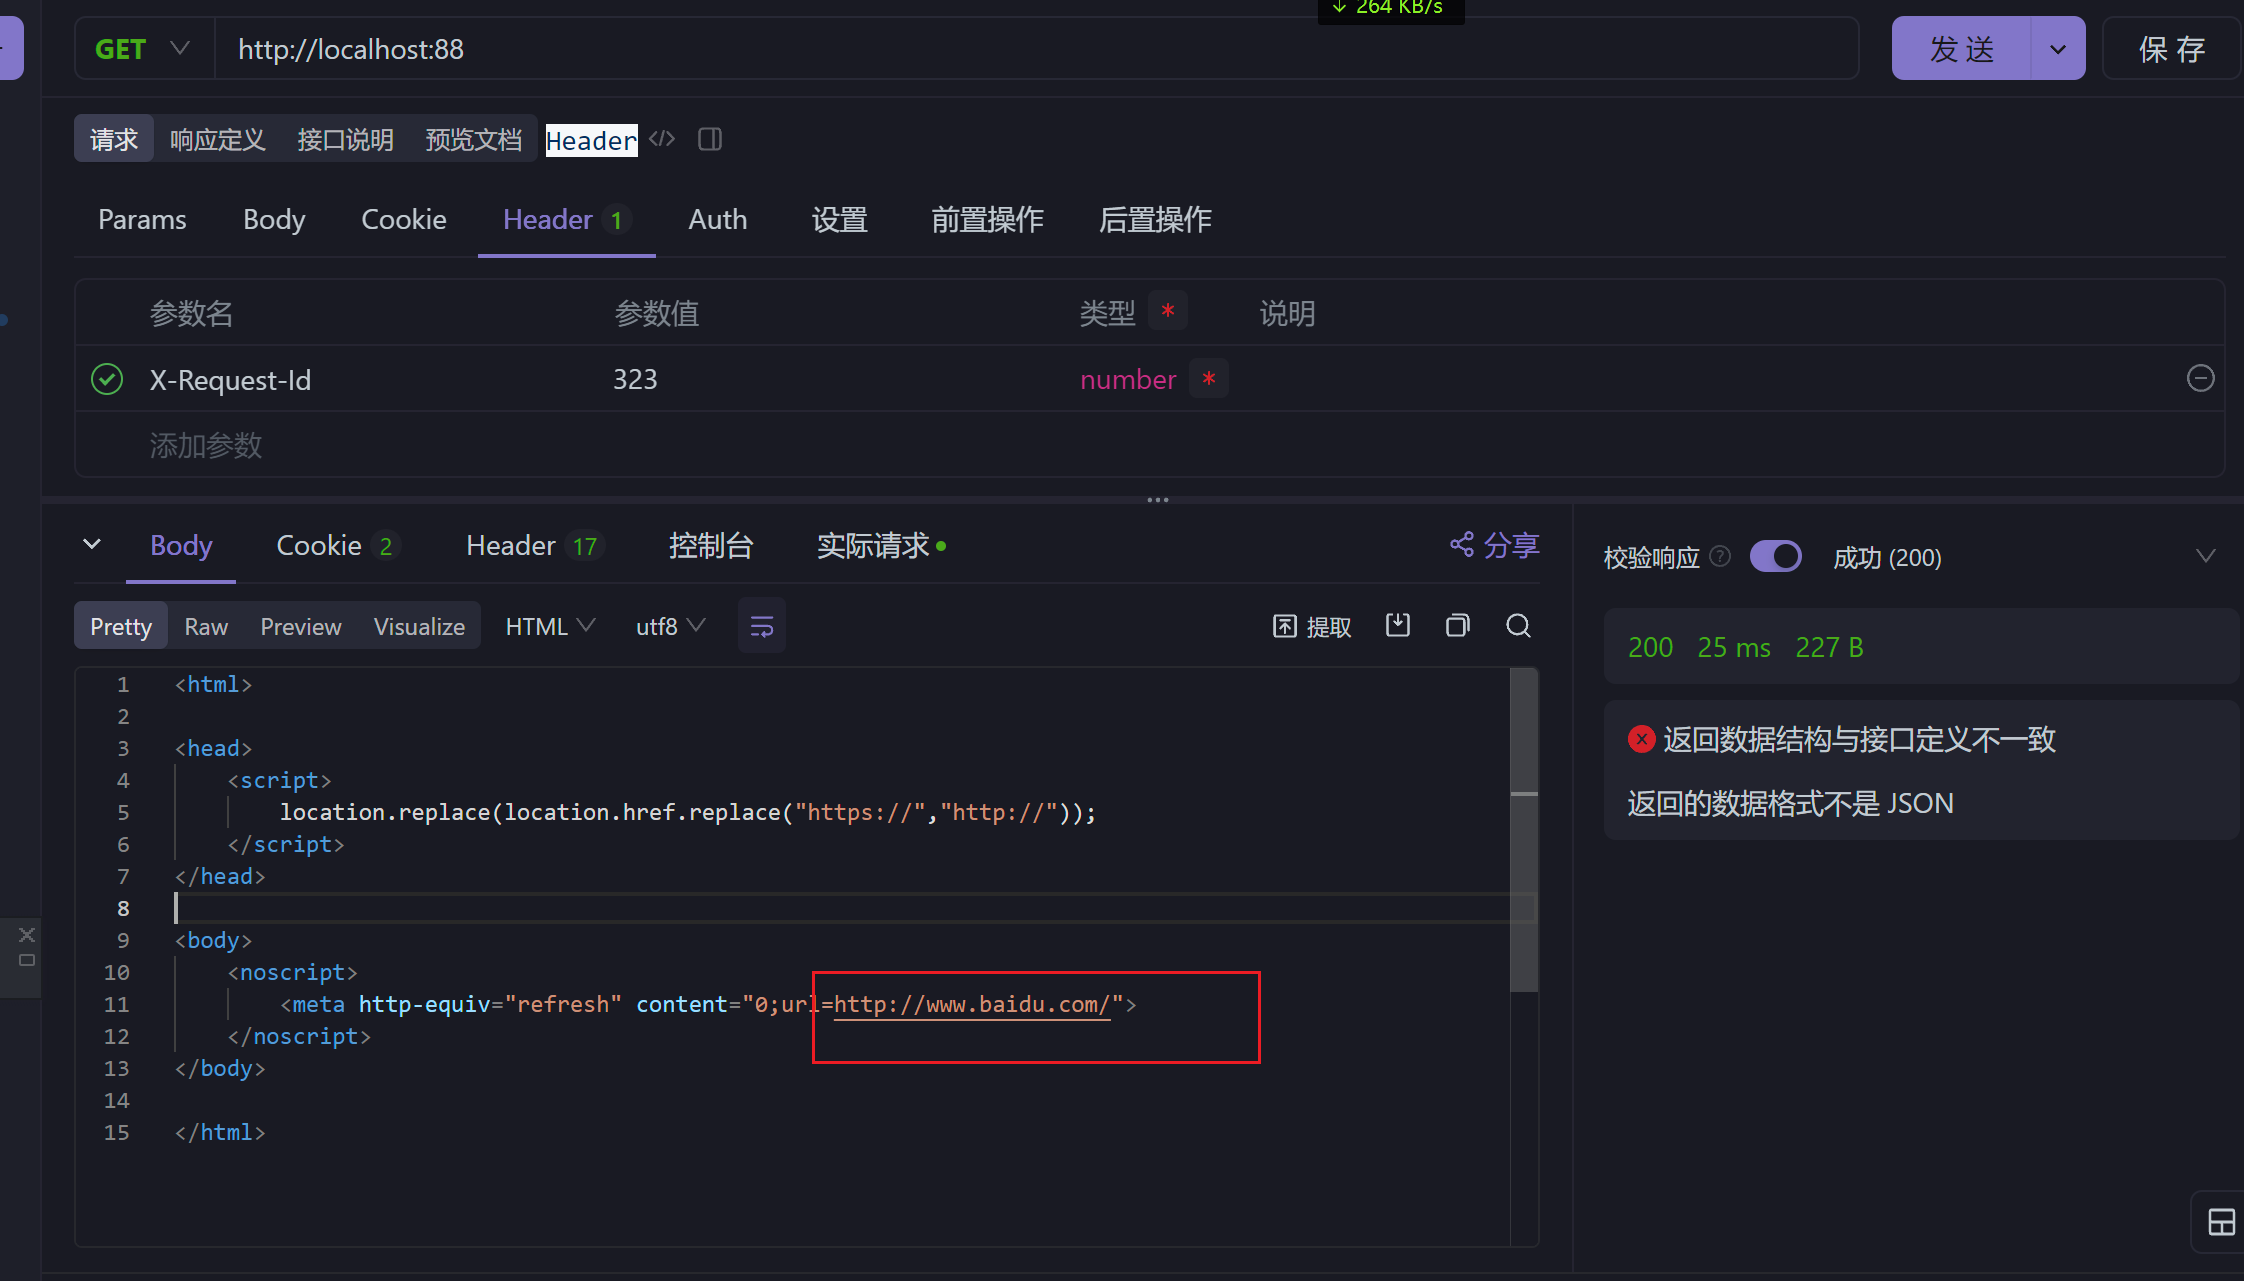
Task: Toggle the split panel layout icon
Action: coord(710,139)
